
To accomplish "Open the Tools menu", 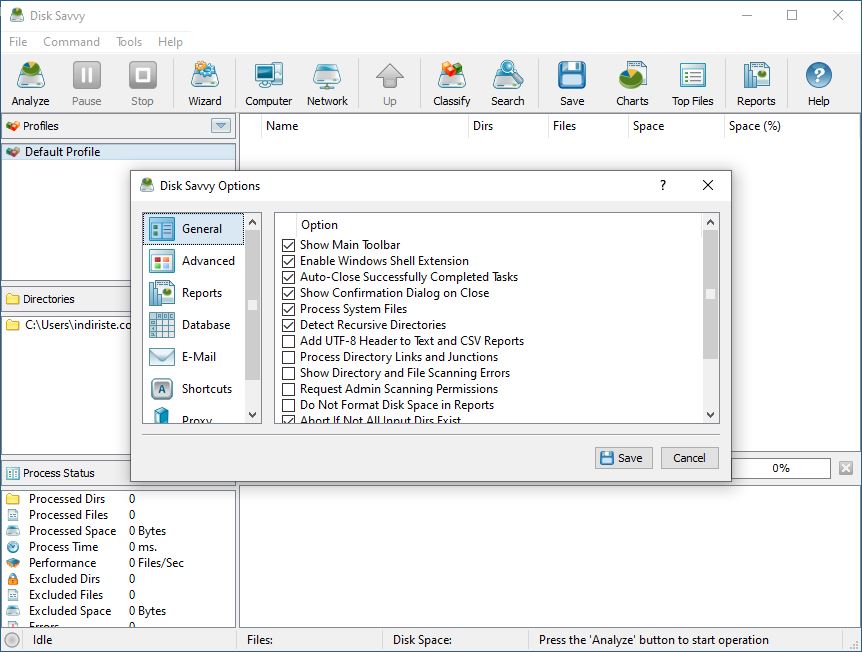I will (129, 42).
